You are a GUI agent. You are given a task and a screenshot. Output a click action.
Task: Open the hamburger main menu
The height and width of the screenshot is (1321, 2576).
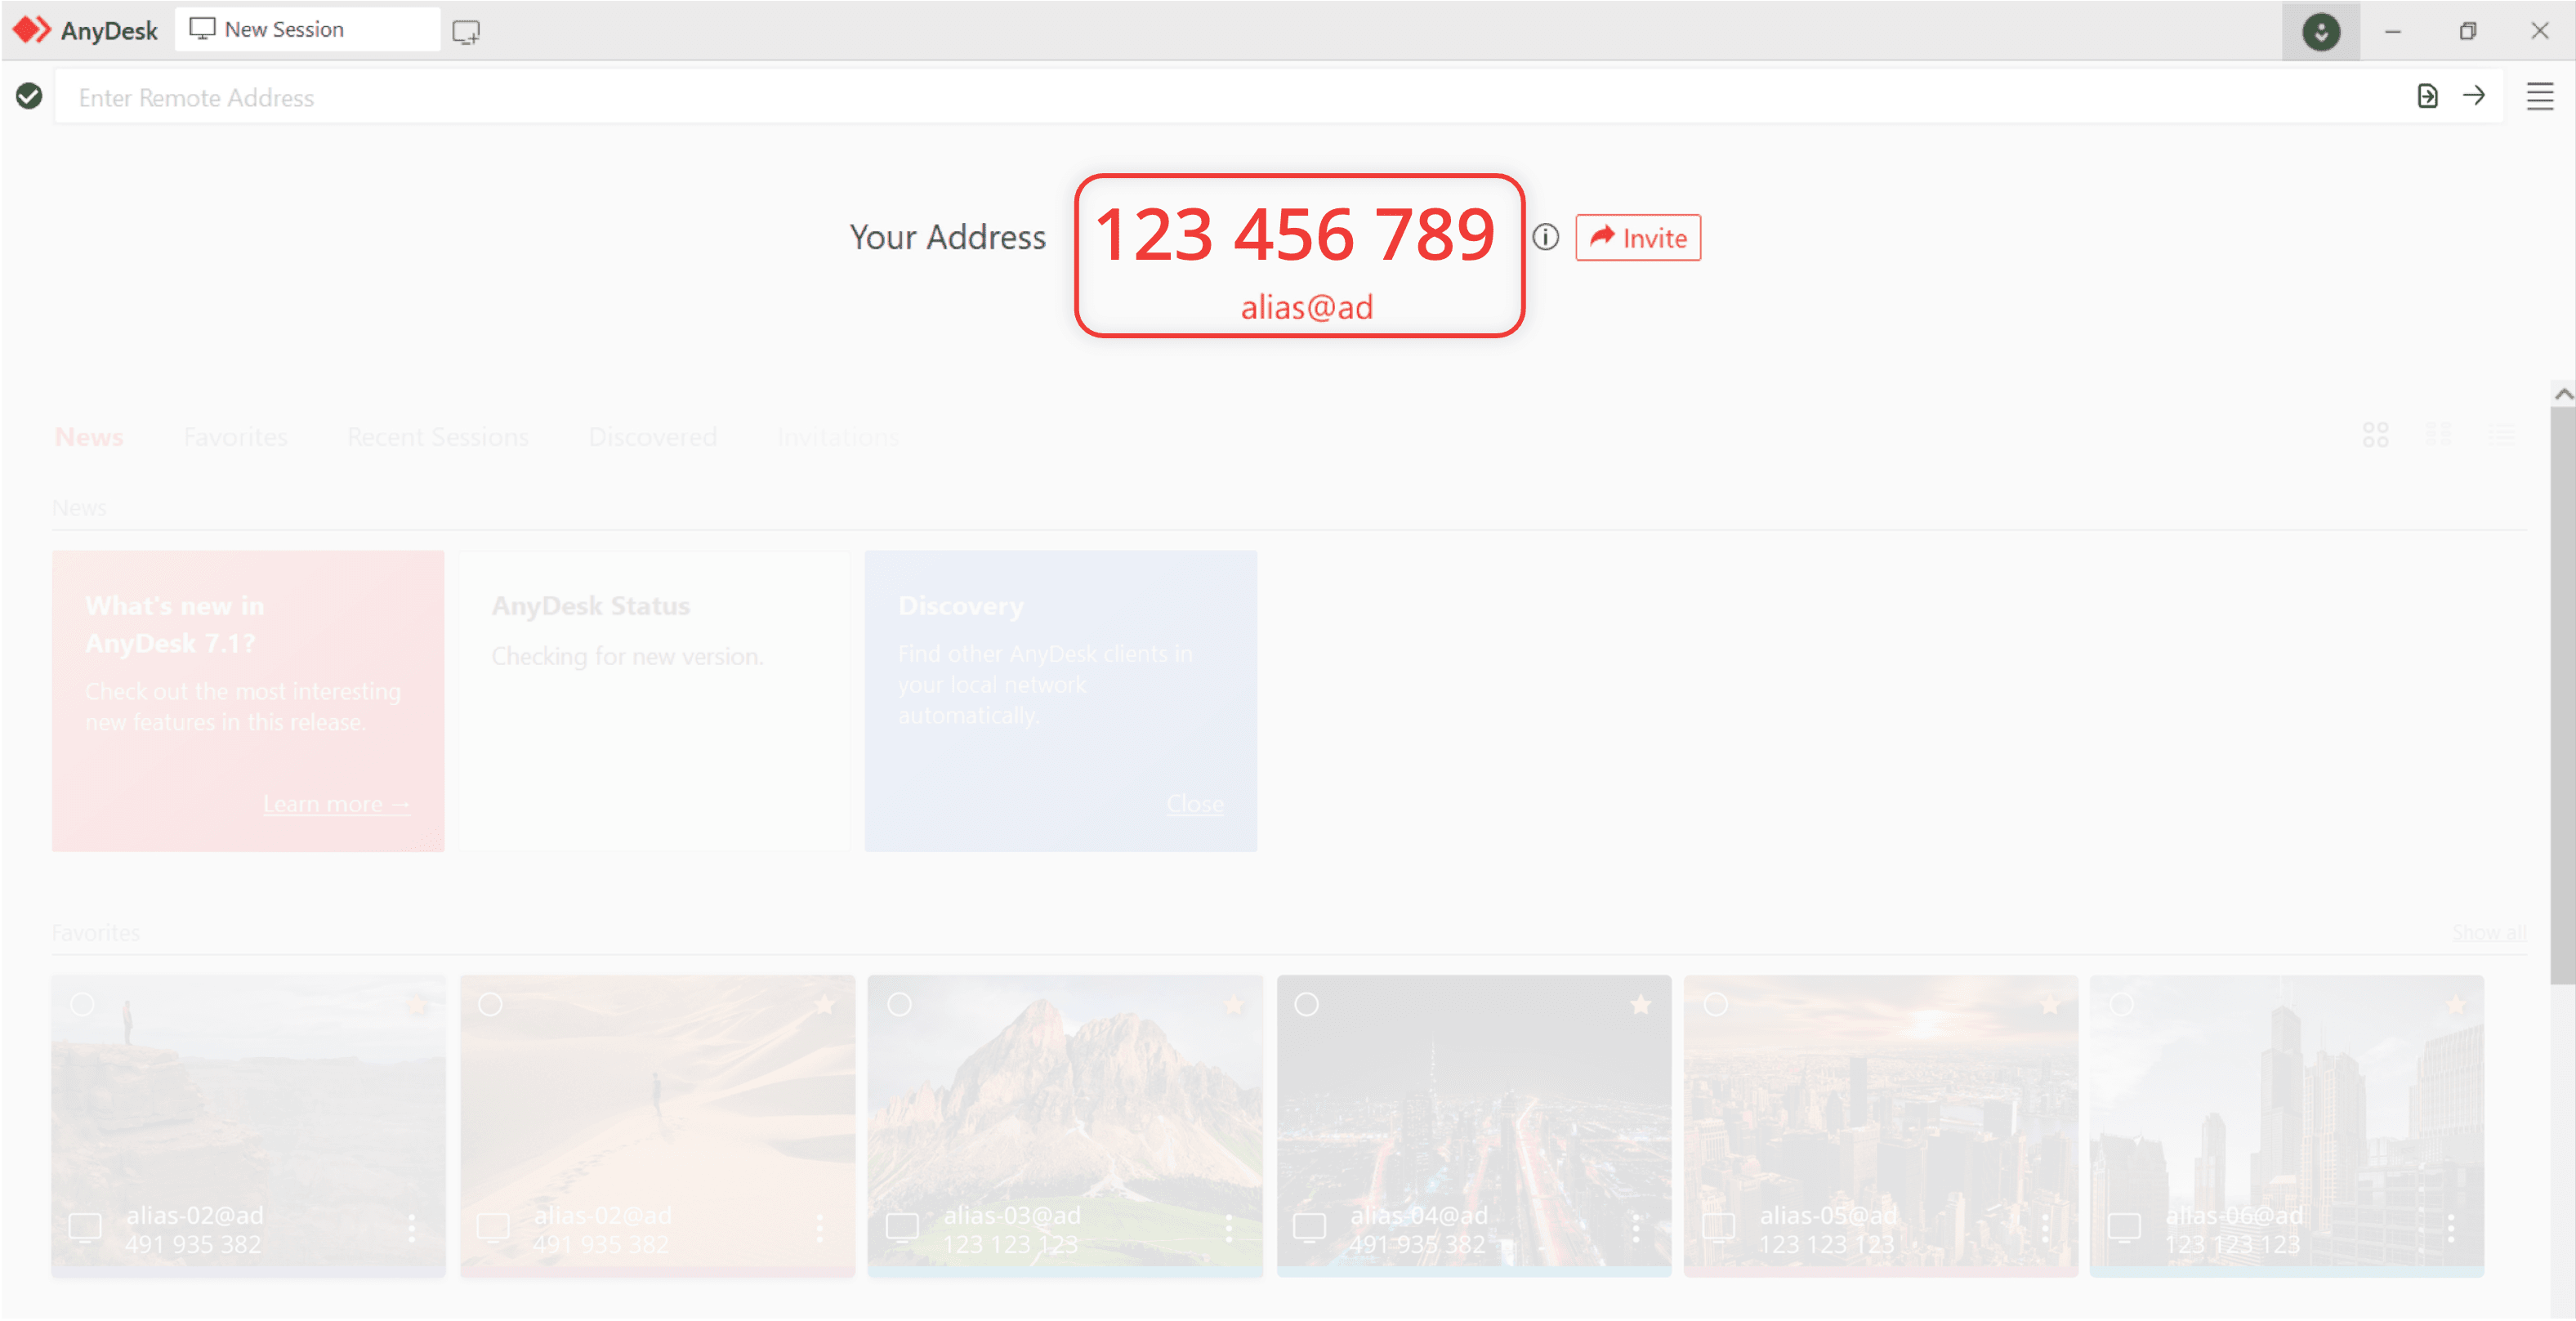click(x=2539, y=96)
